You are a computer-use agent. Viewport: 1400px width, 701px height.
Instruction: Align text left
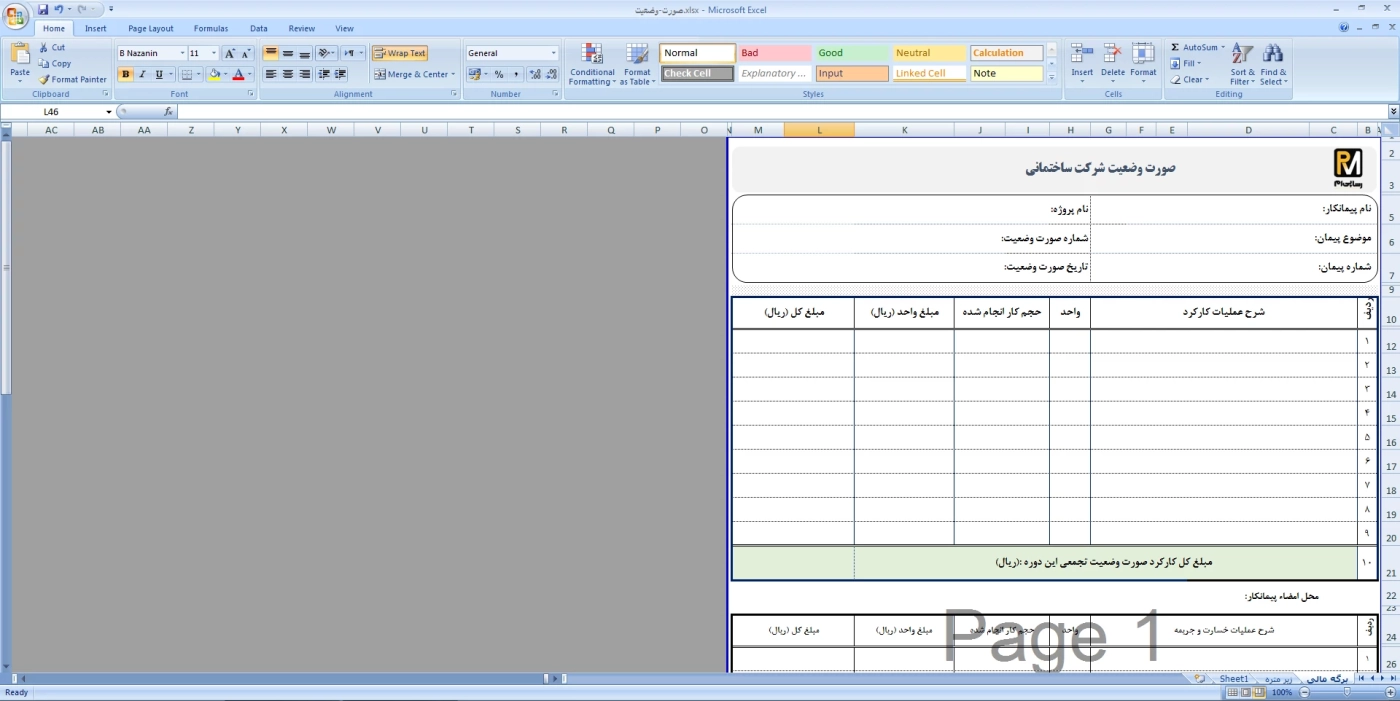(x=271, y=74)
